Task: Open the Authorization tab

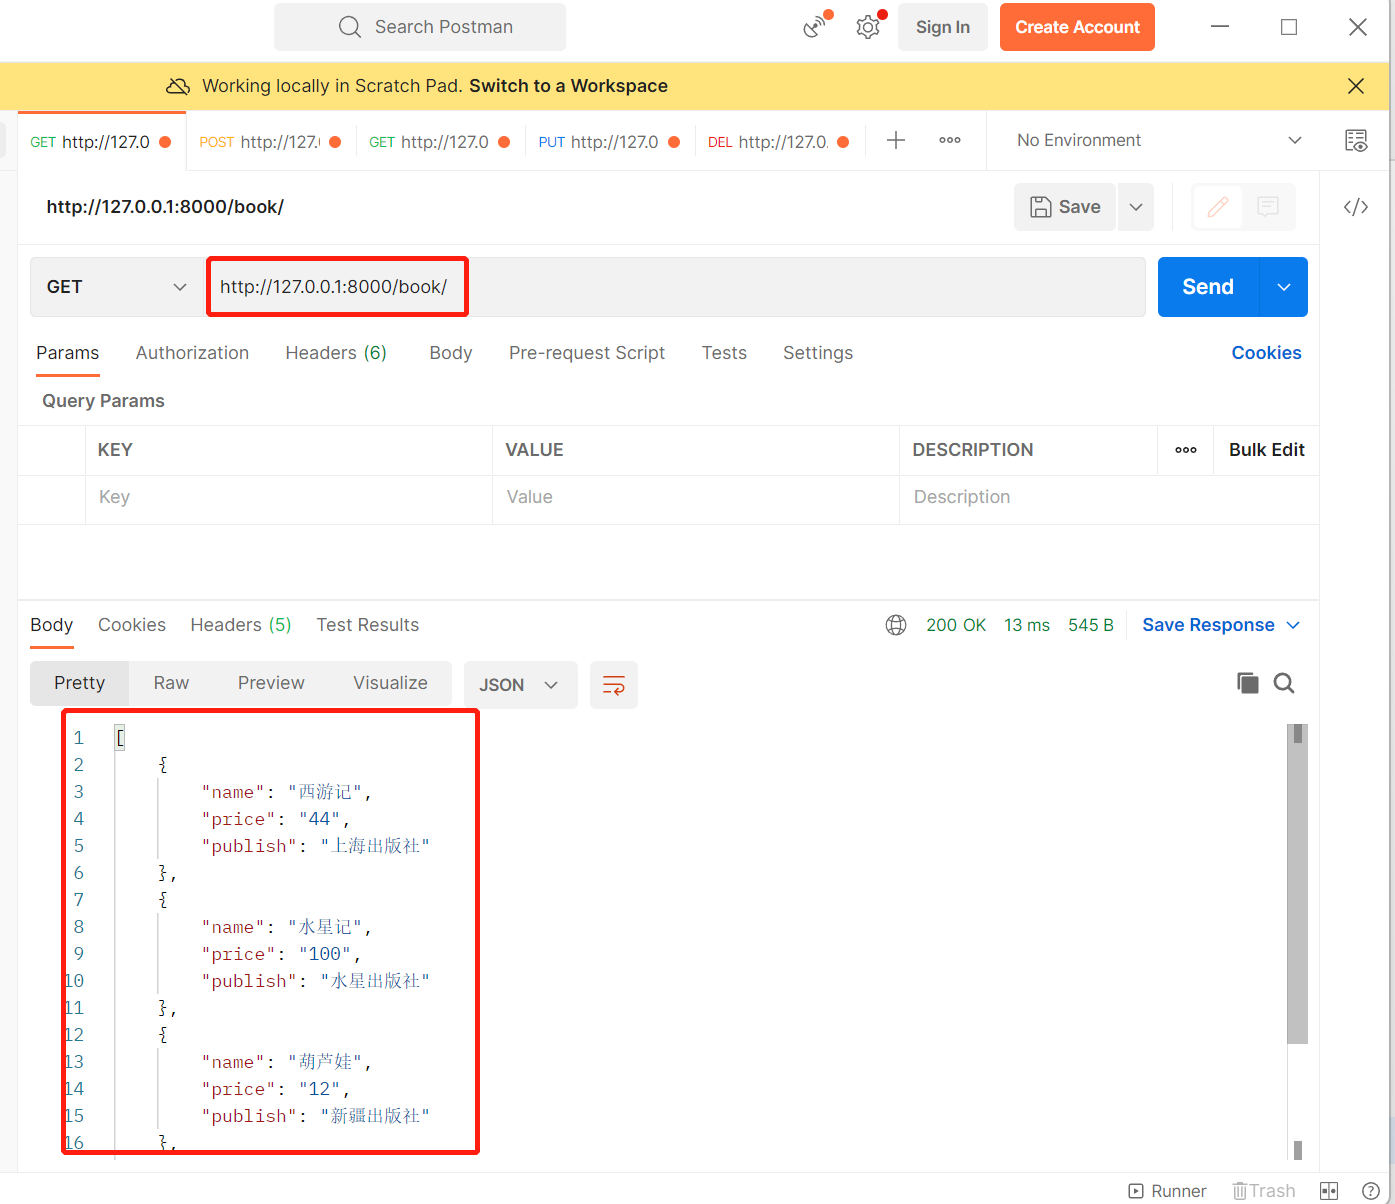Action: [192, 353]
